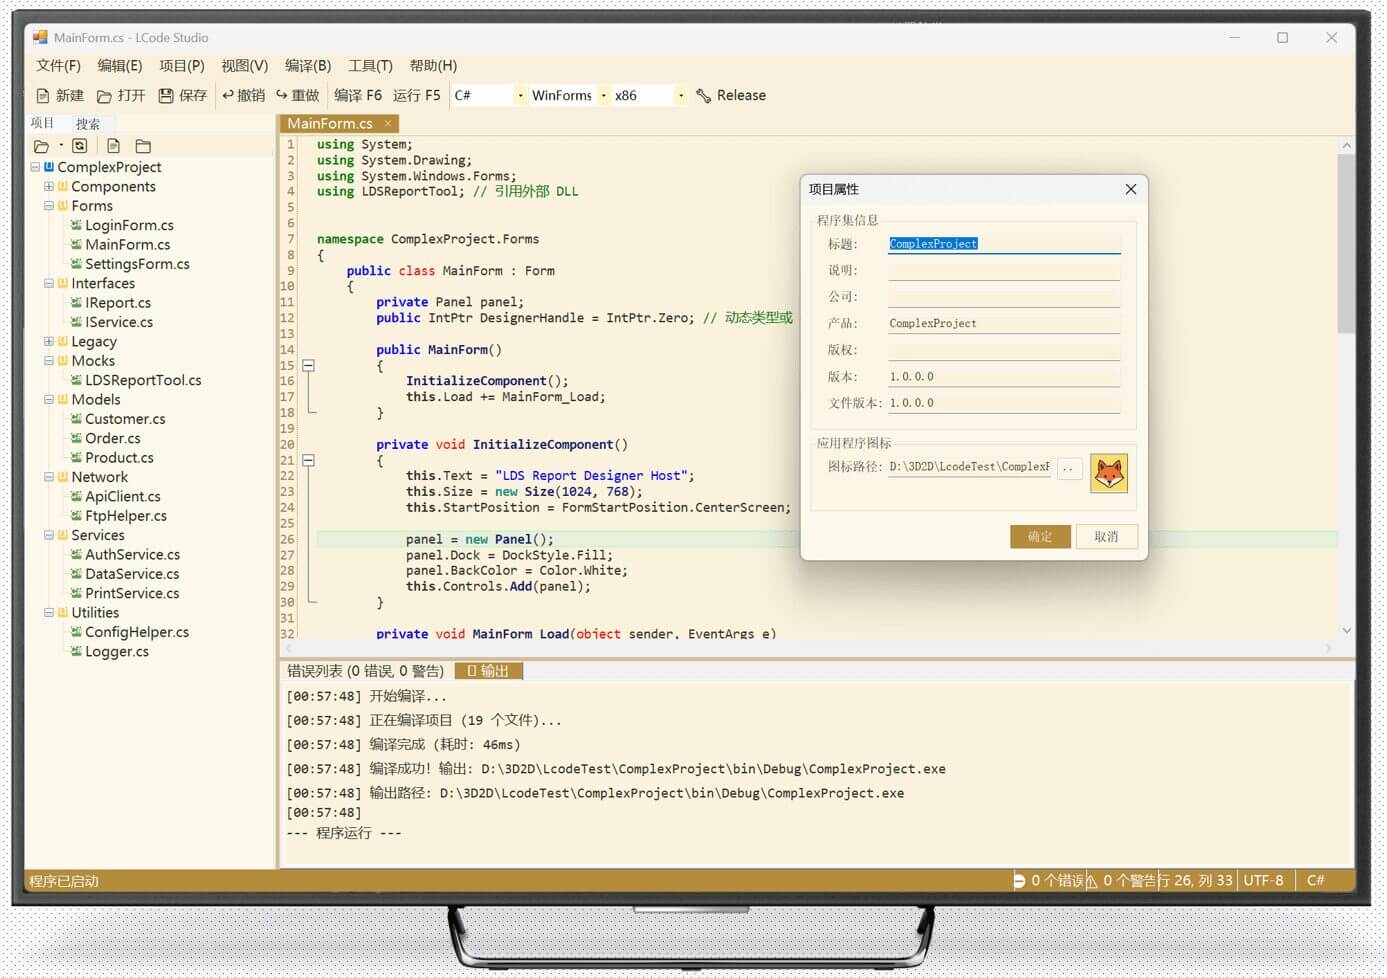
Task: Redo the edit with 重做
Action: coord(282,95)
